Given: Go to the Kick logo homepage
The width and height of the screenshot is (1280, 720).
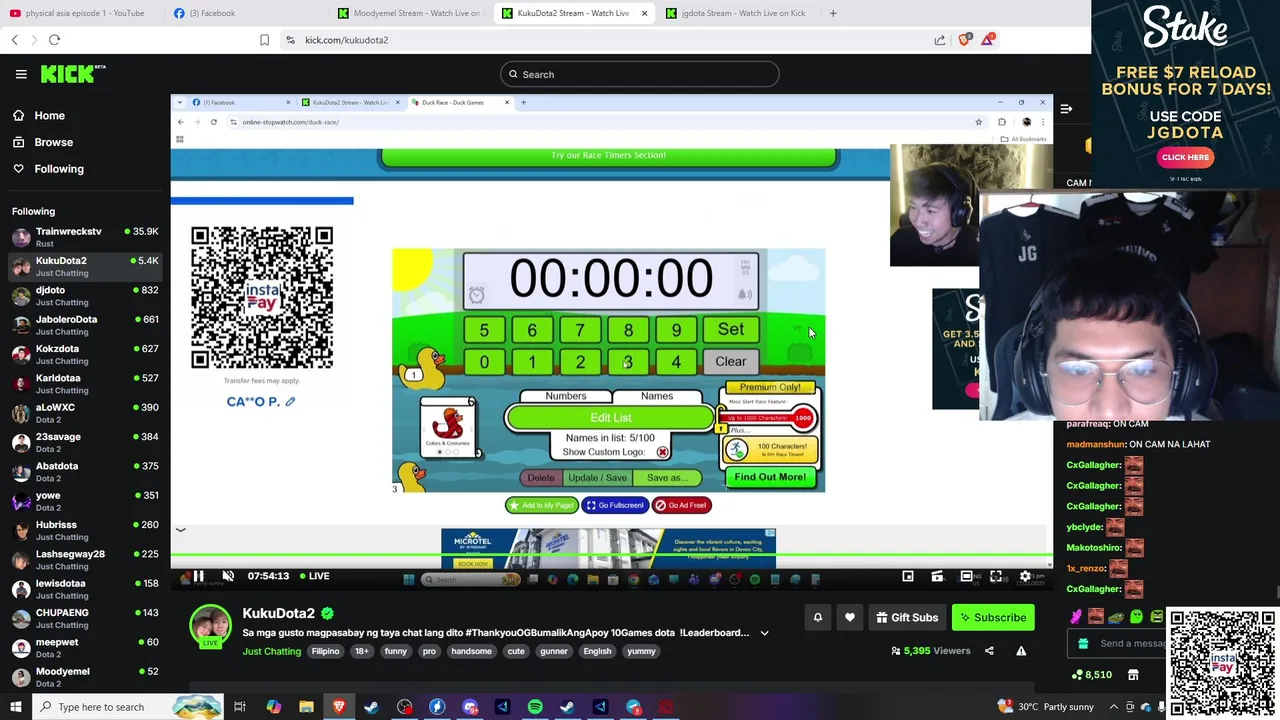Looking at the screenshot, I should tap(72, 74).
